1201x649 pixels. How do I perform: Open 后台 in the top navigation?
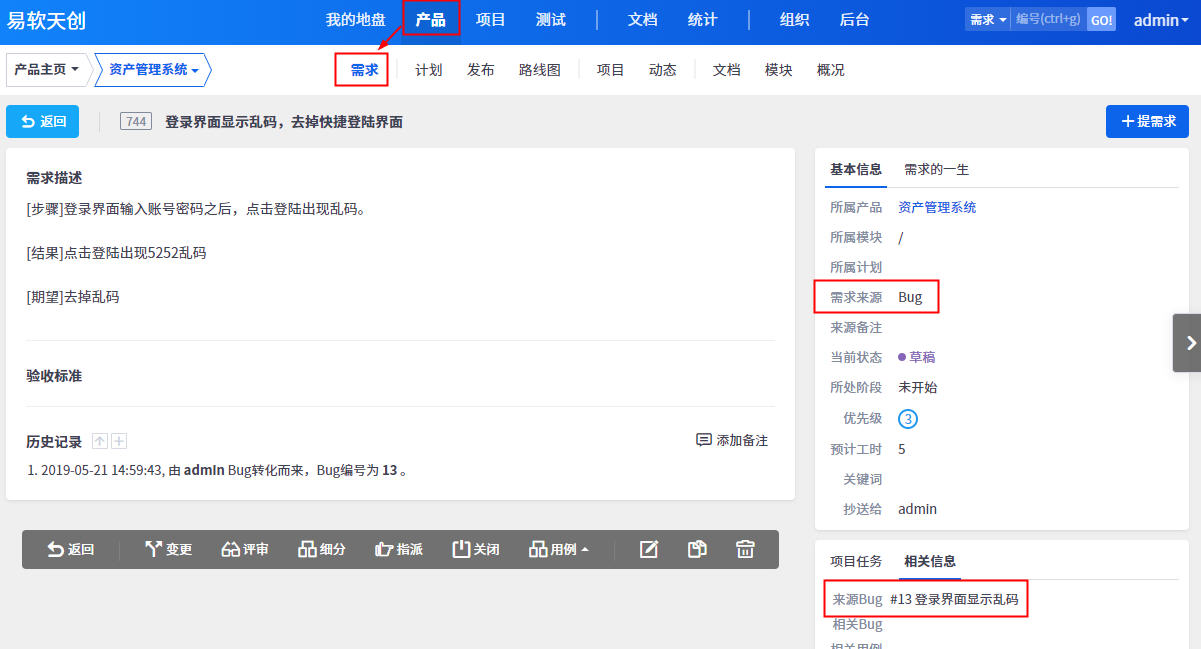click(854, 19)
